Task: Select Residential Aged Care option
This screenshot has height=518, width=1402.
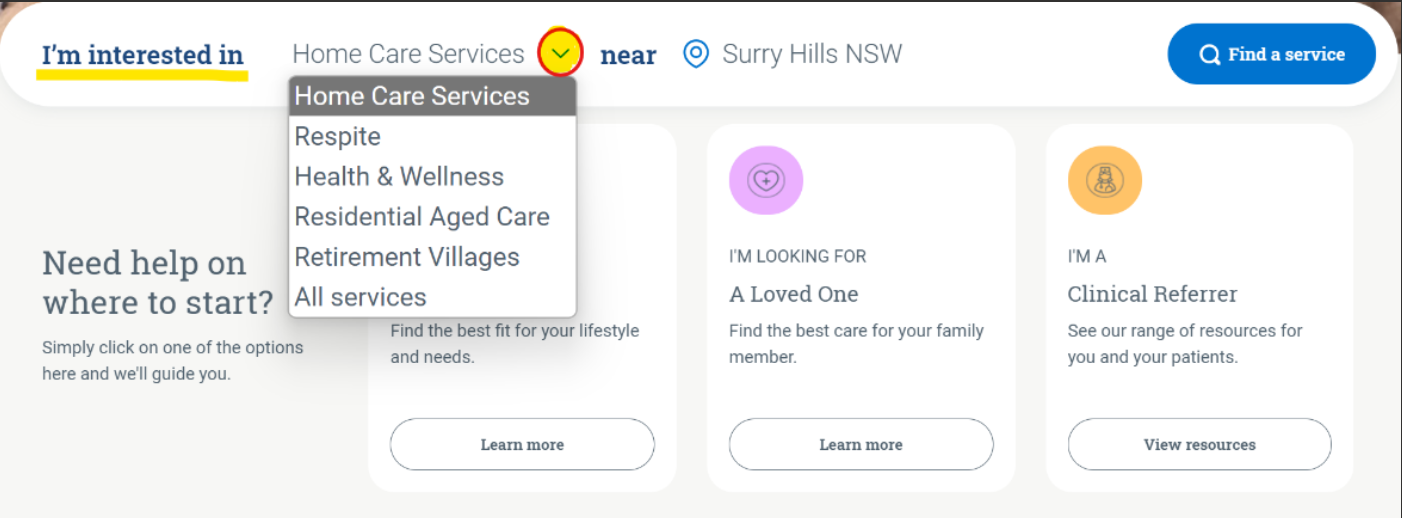Action: [x=422, y=216]
